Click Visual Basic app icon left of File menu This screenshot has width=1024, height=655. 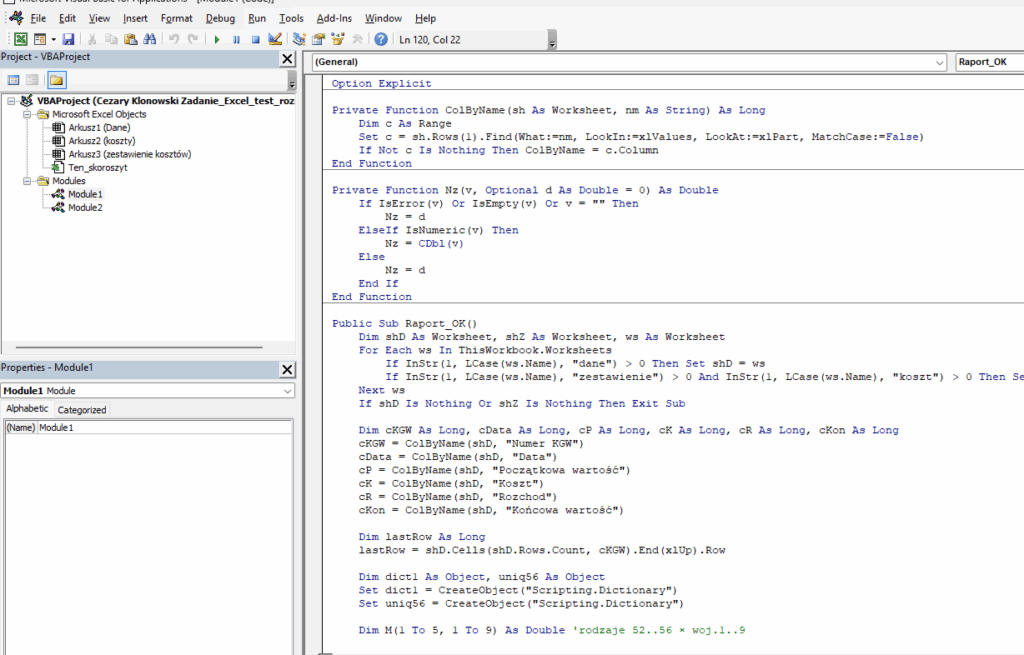click(x=16, y=18)
